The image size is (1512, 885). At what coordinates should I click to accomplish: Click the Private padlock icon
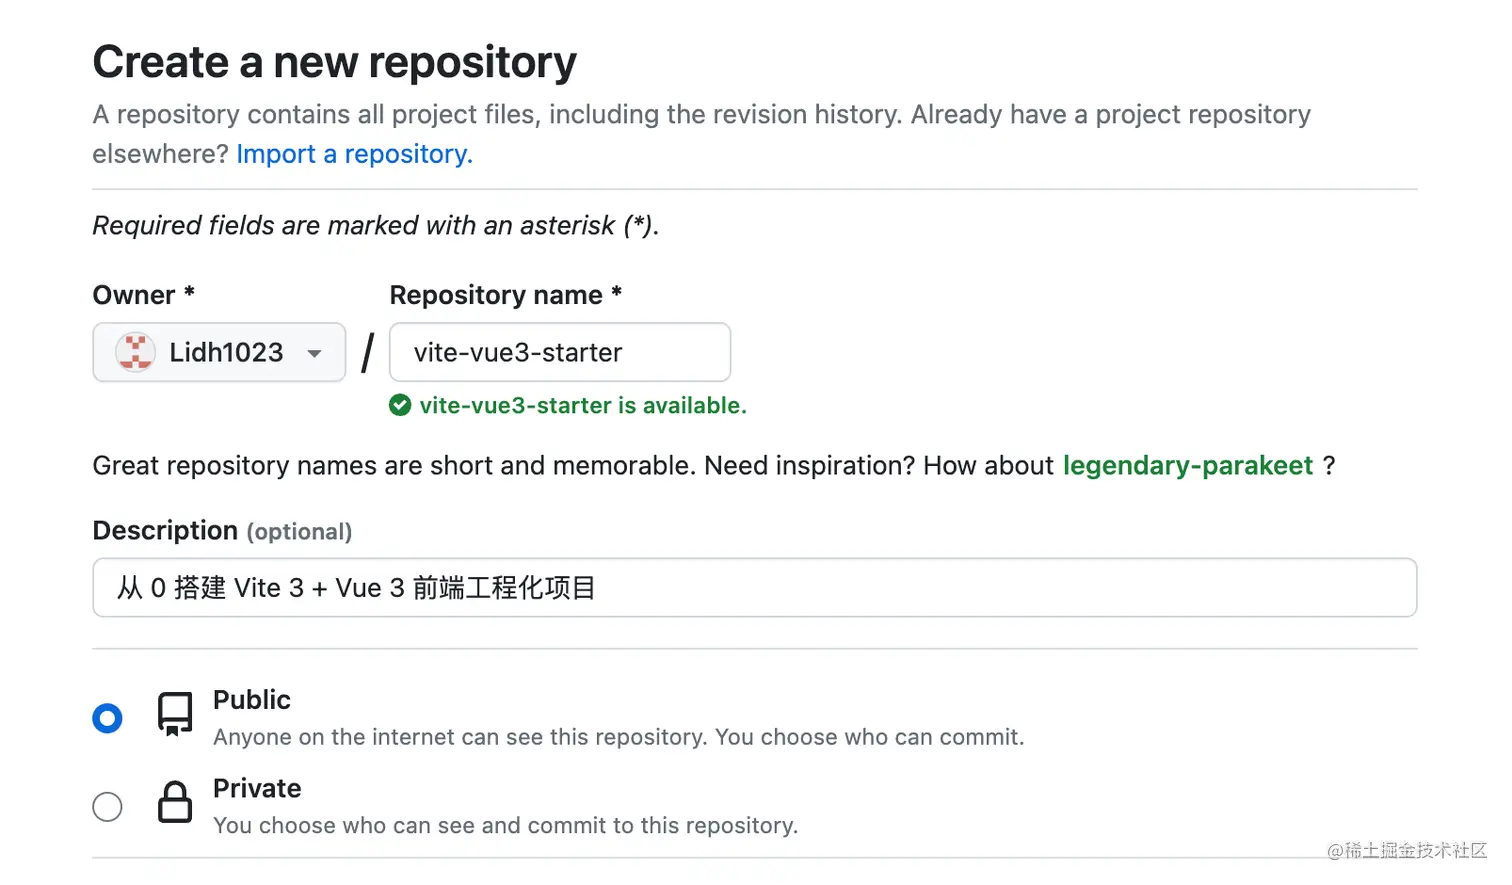(x=175, y=802)
